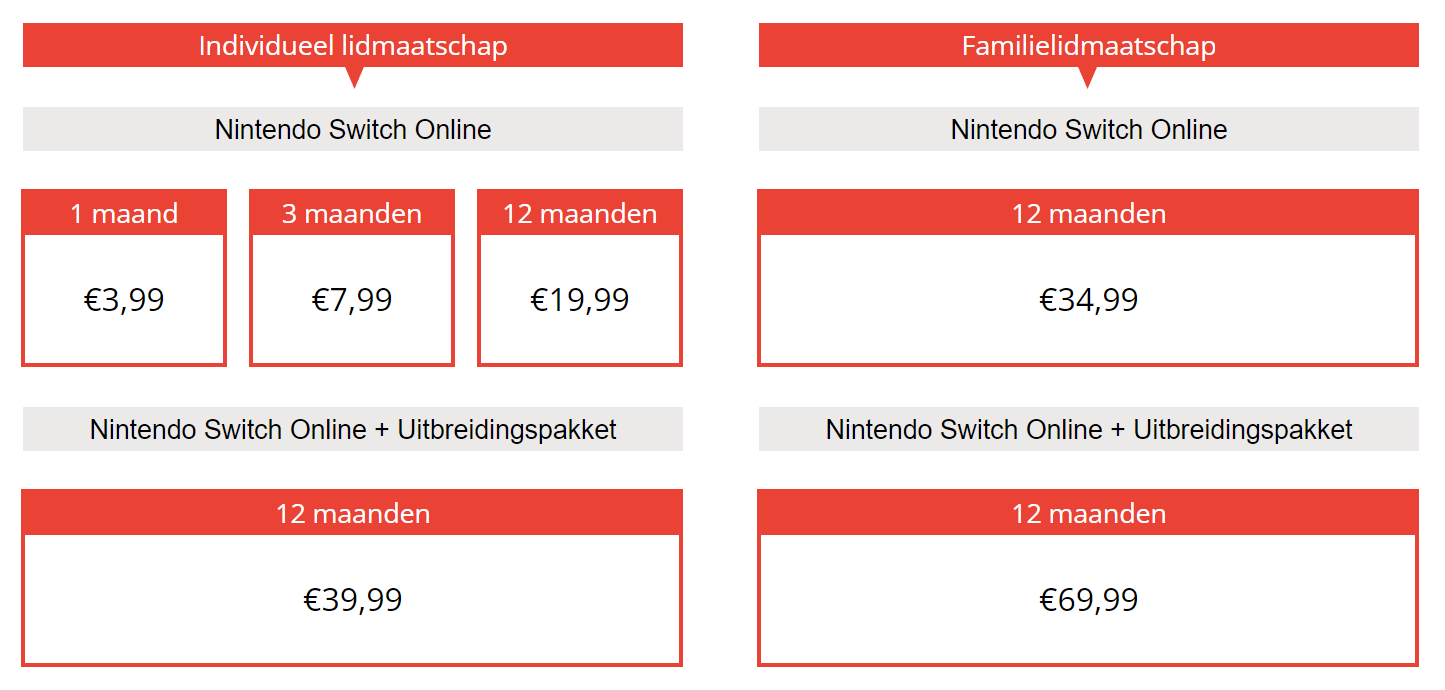Switch to the Familielidmaatschap header tab
This screenshot has width=1445, height=690.
tap(1088, 46)
